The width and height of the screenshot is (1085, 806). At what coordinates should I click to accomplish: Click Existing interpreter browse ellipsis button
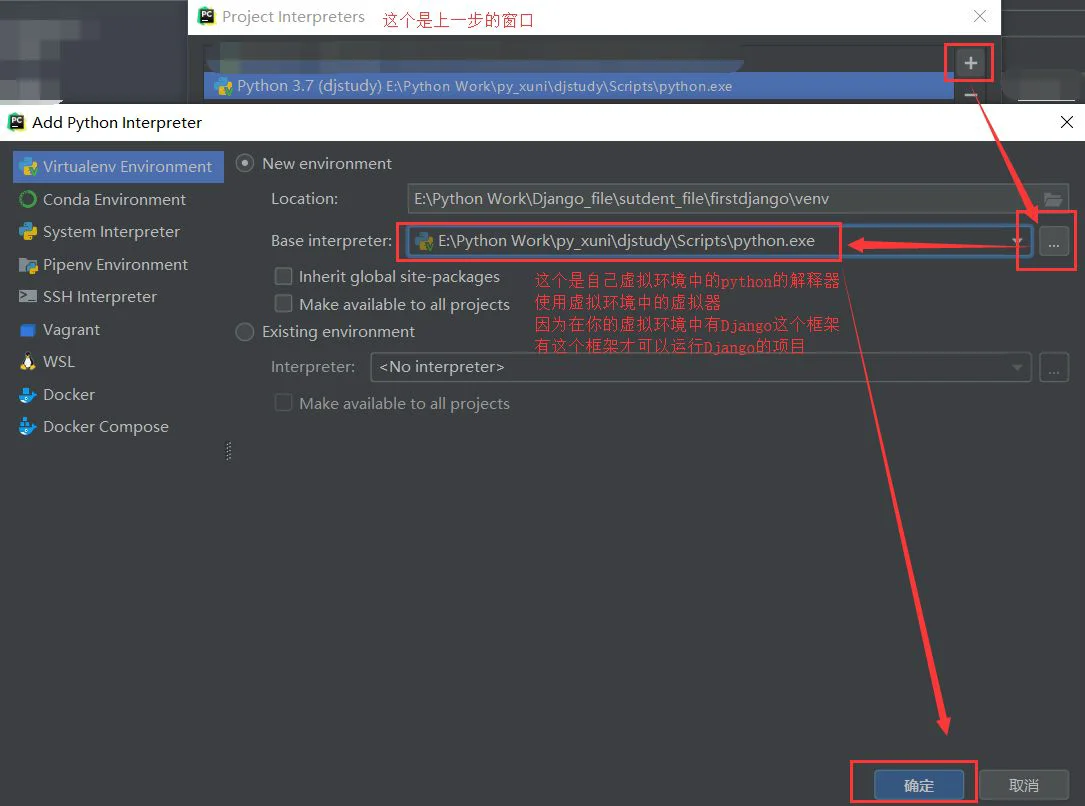point(1054,367)
